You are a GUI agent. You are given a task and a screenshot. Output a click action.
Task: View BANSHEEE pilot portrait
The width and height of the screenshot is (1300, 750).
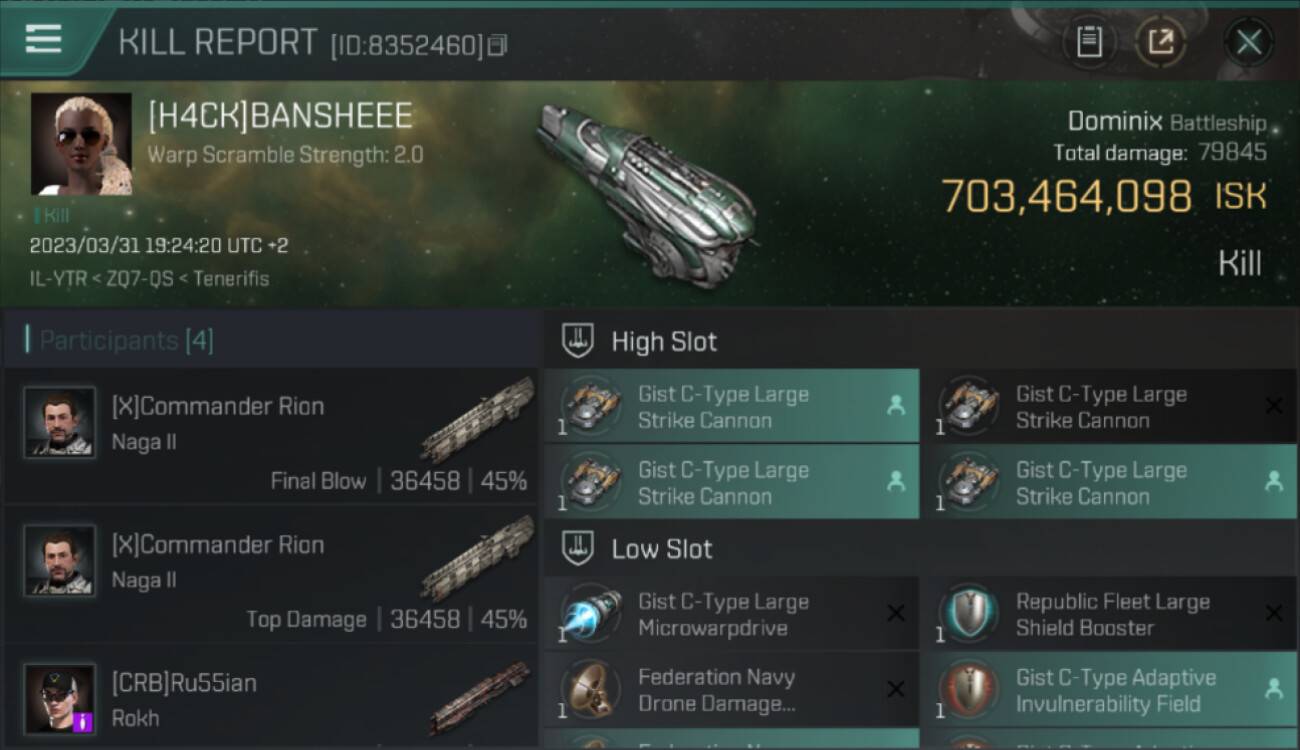[x=81, y=143]
